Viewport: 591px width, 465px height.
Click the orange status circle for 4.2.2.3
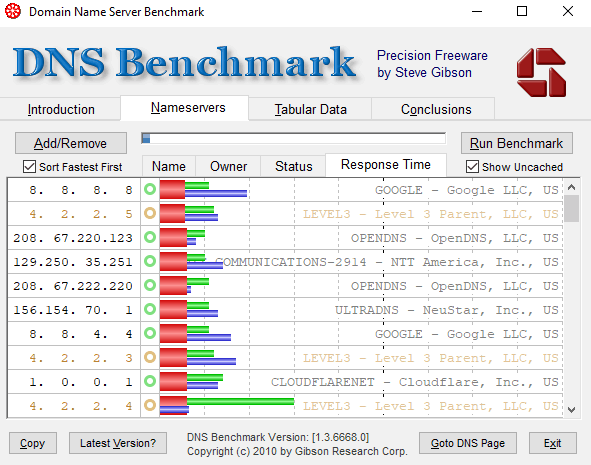pos(150,357)
